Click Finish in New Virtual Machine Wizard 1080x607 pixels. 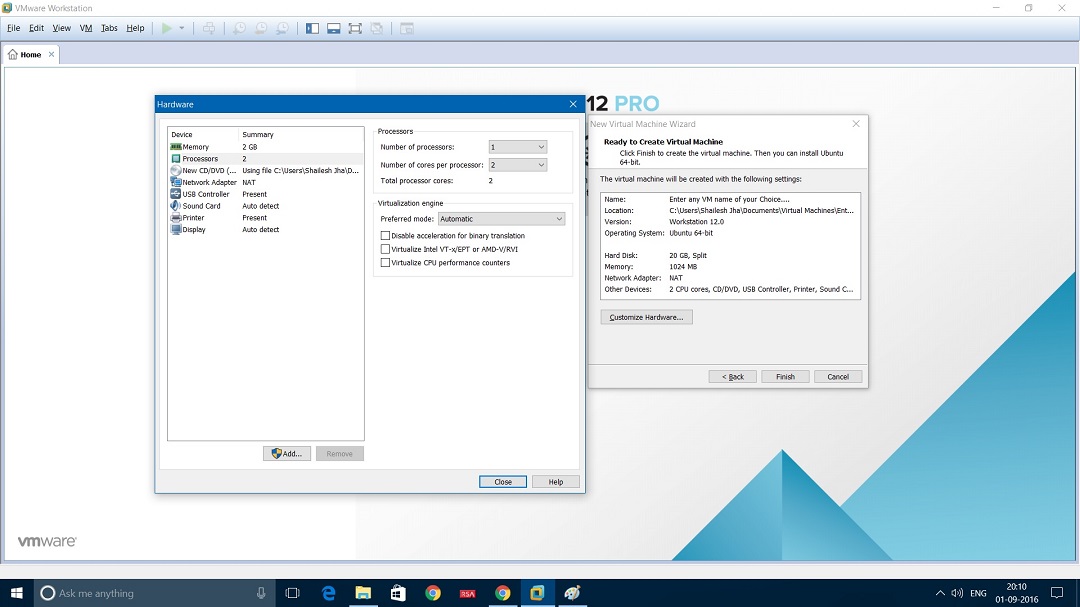click(x=785, y=377)
